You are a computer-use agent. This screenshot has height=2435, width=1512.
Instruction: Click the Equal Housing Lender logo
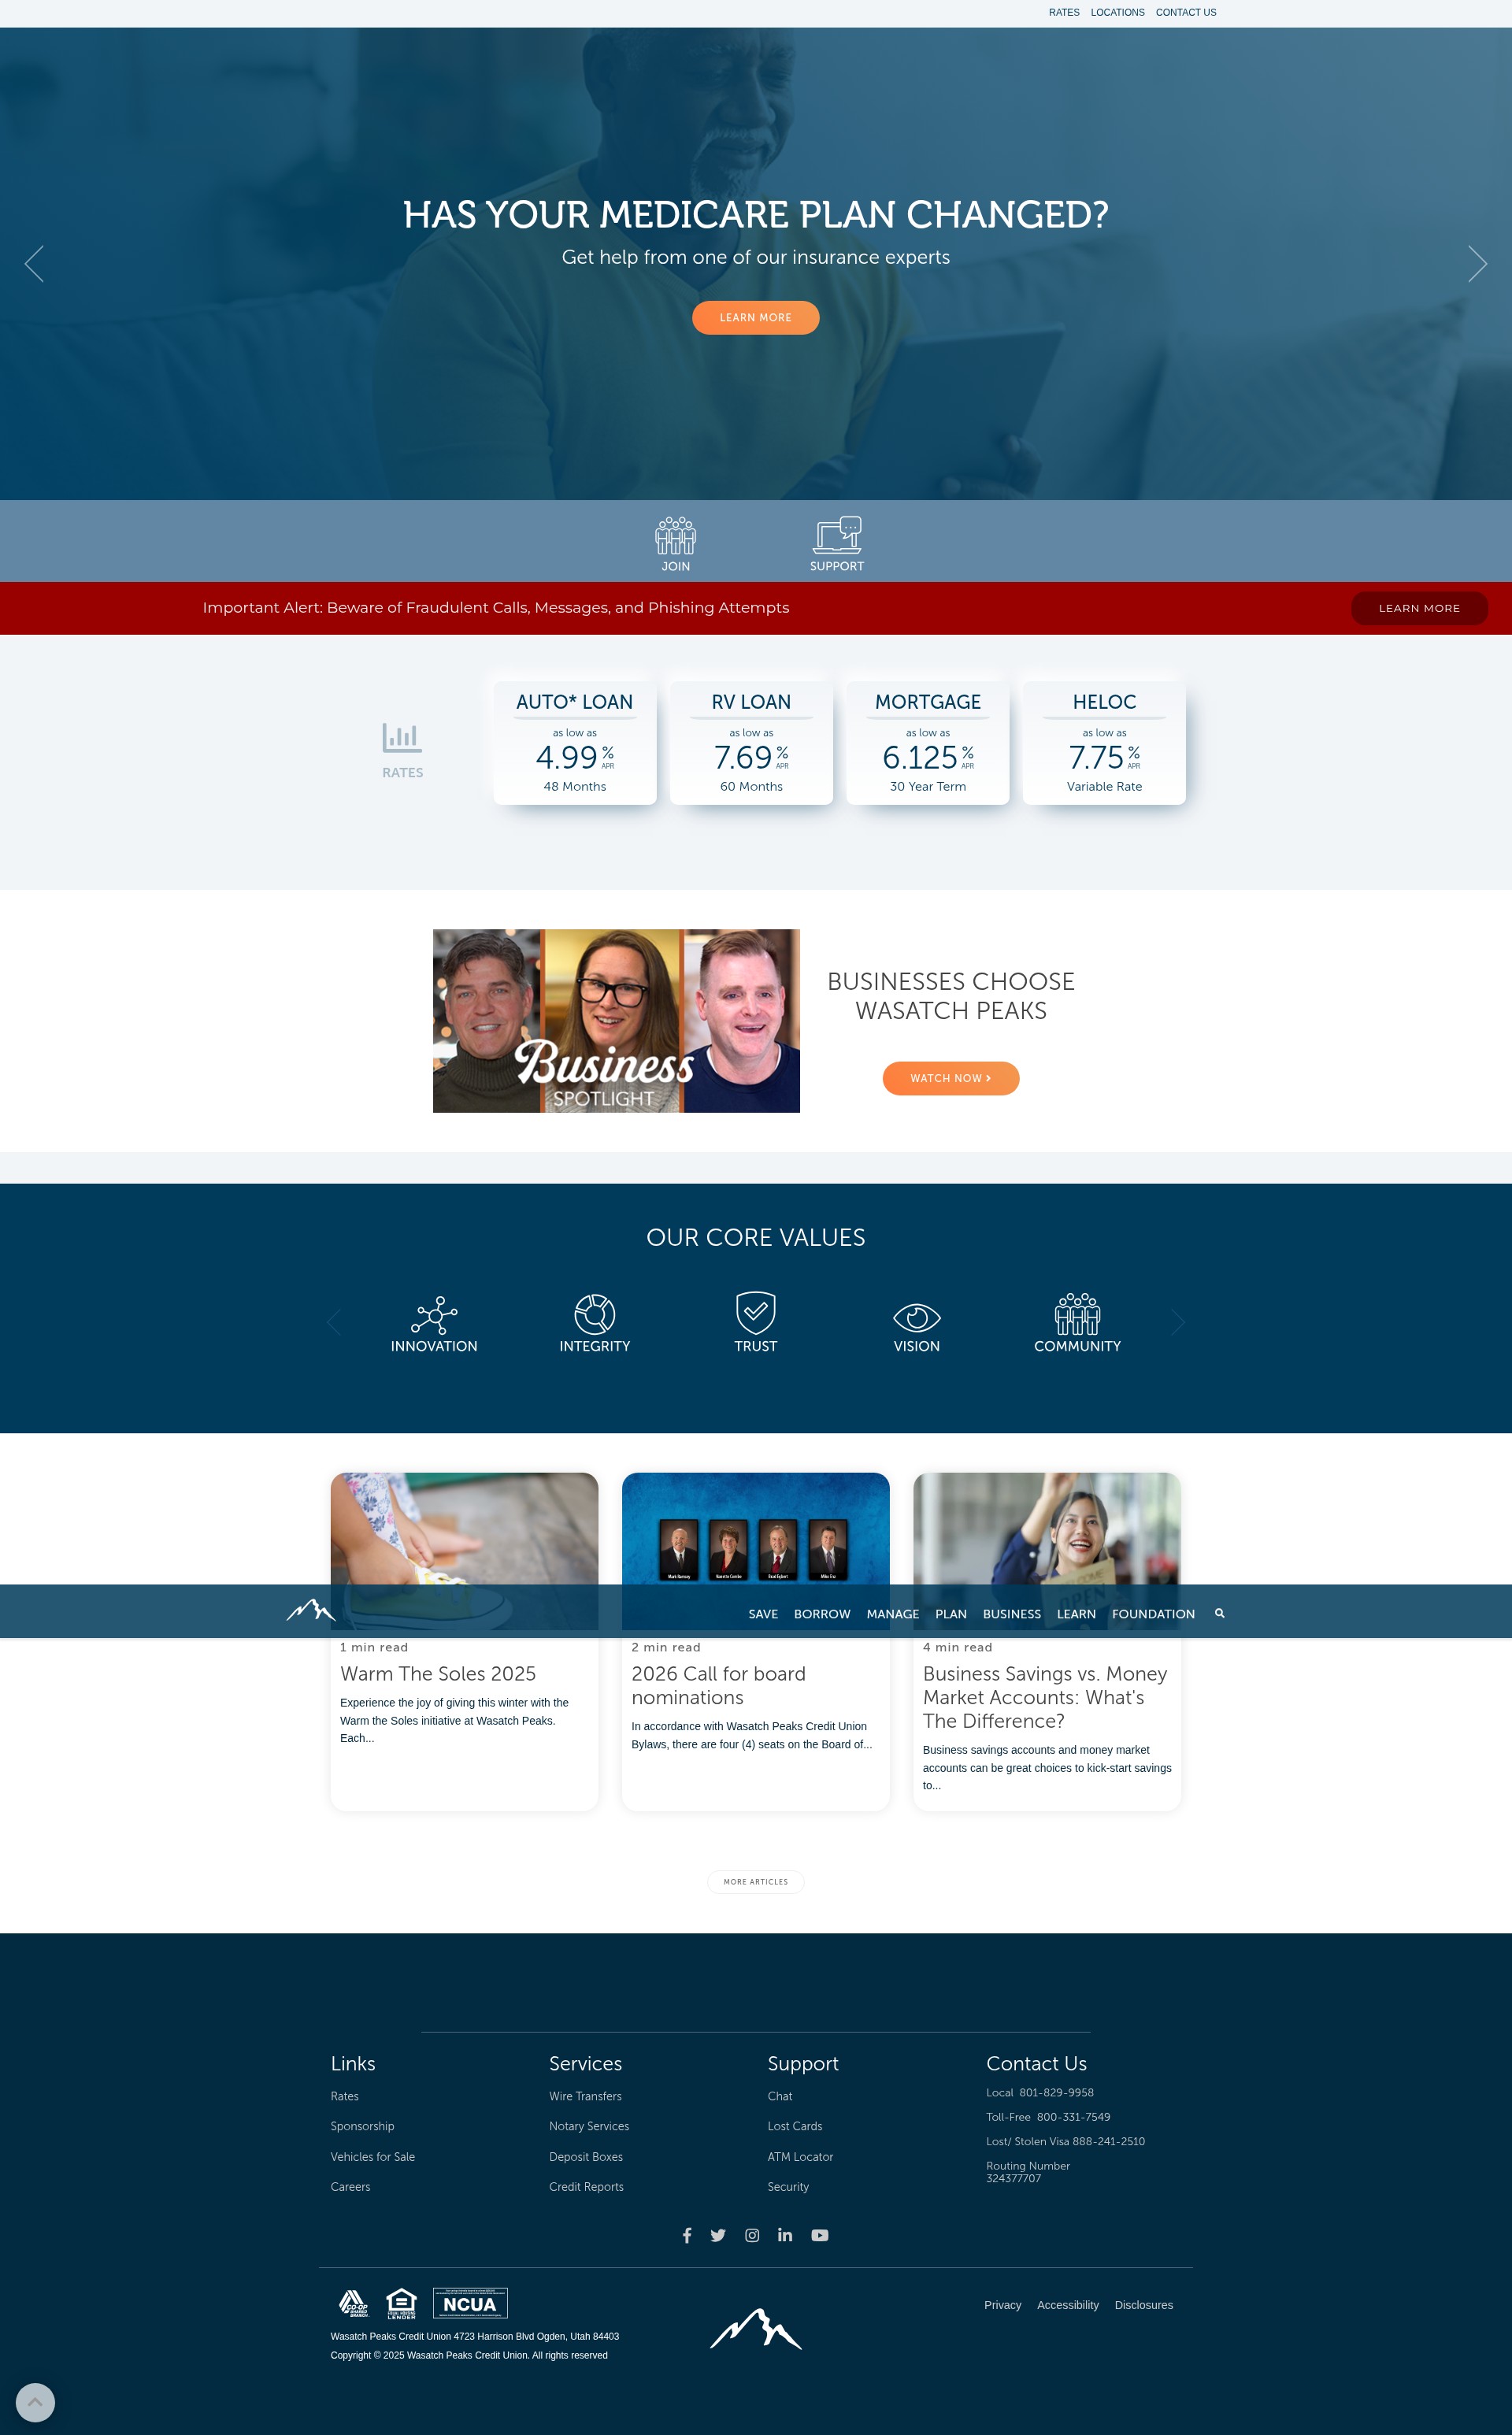point(401,2303)
